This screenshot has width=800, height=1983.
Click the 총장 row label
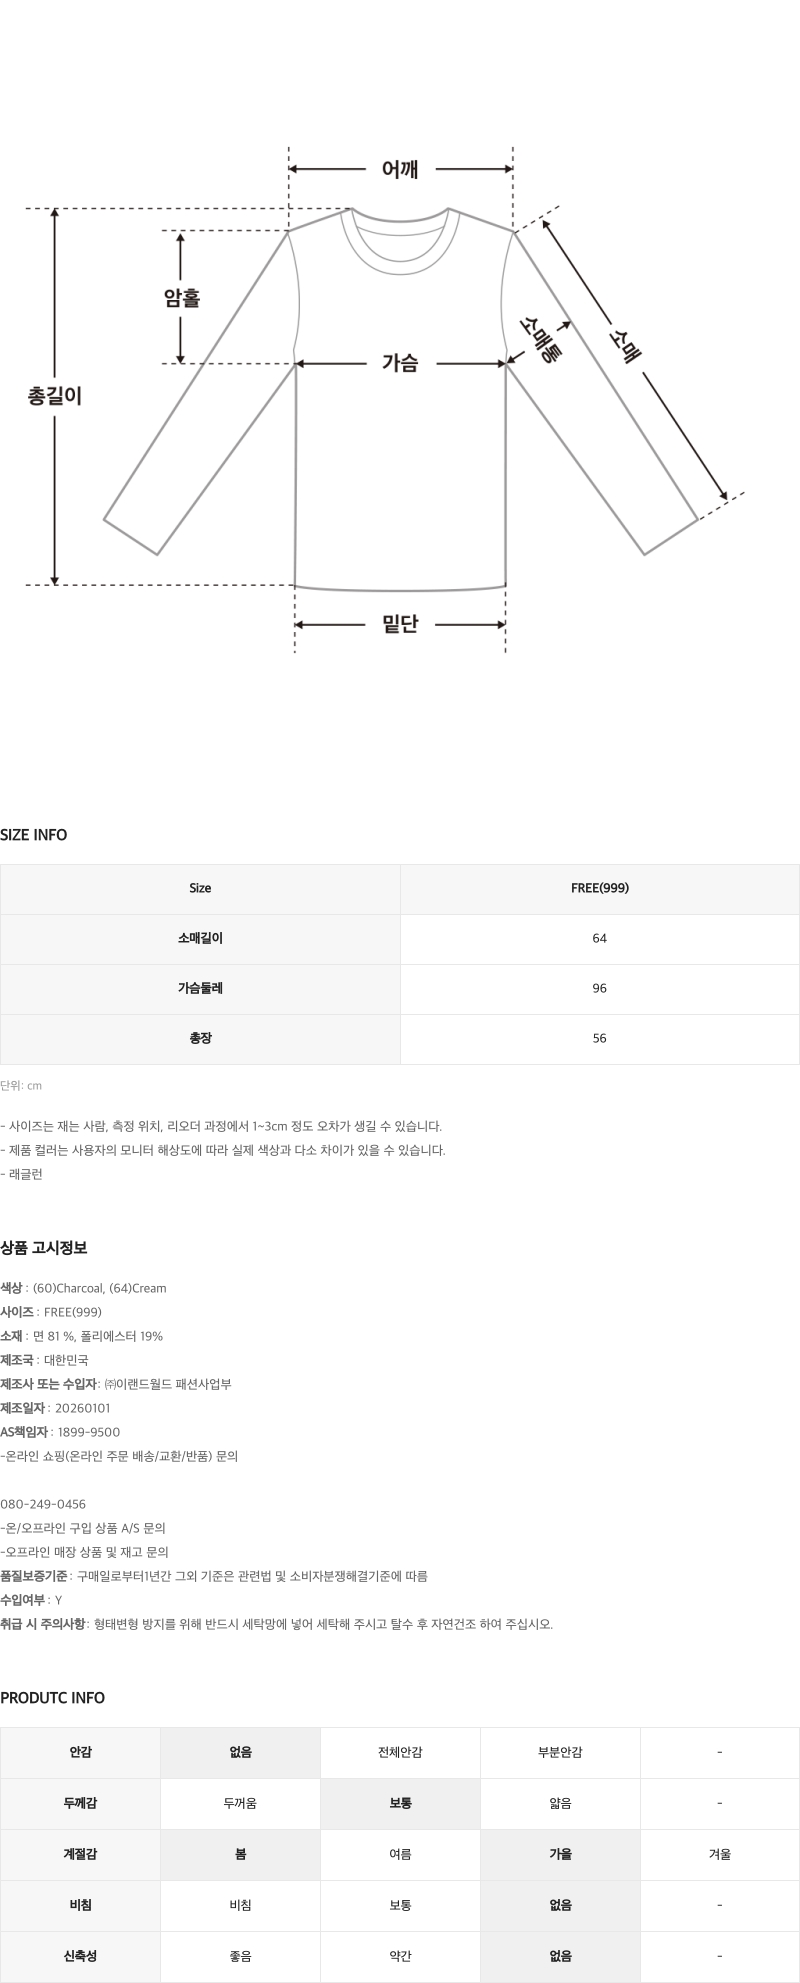(x=200, y=1038)
